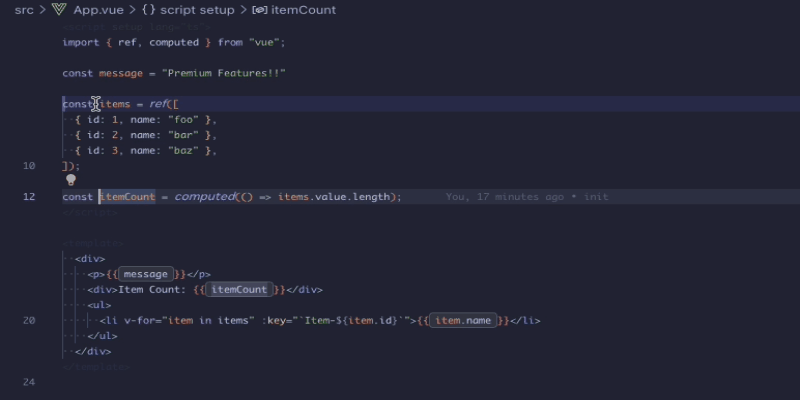
Task: Click the git blame annotation 'You, 17 minutes ago'
Action: pos(505,196)
